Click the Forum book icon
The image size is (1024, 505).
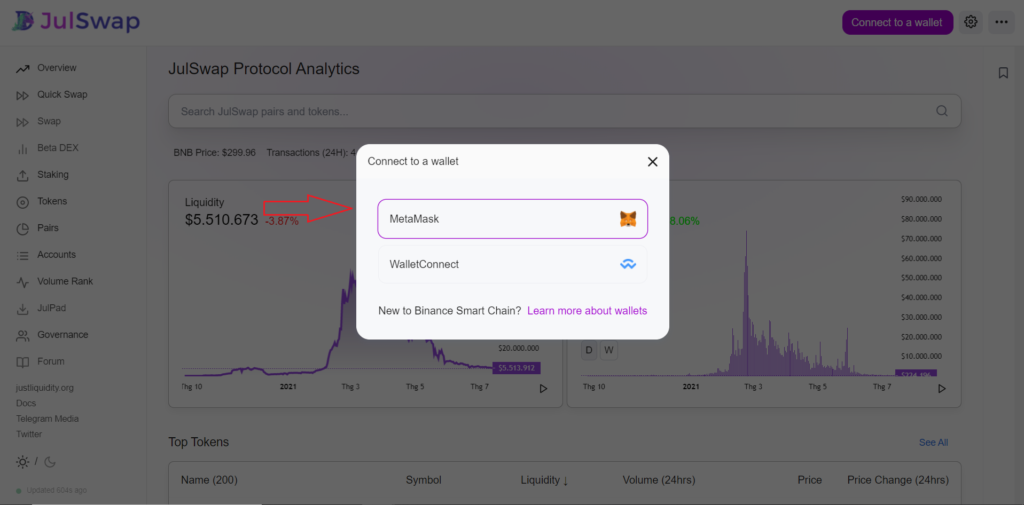pos(23,363)
